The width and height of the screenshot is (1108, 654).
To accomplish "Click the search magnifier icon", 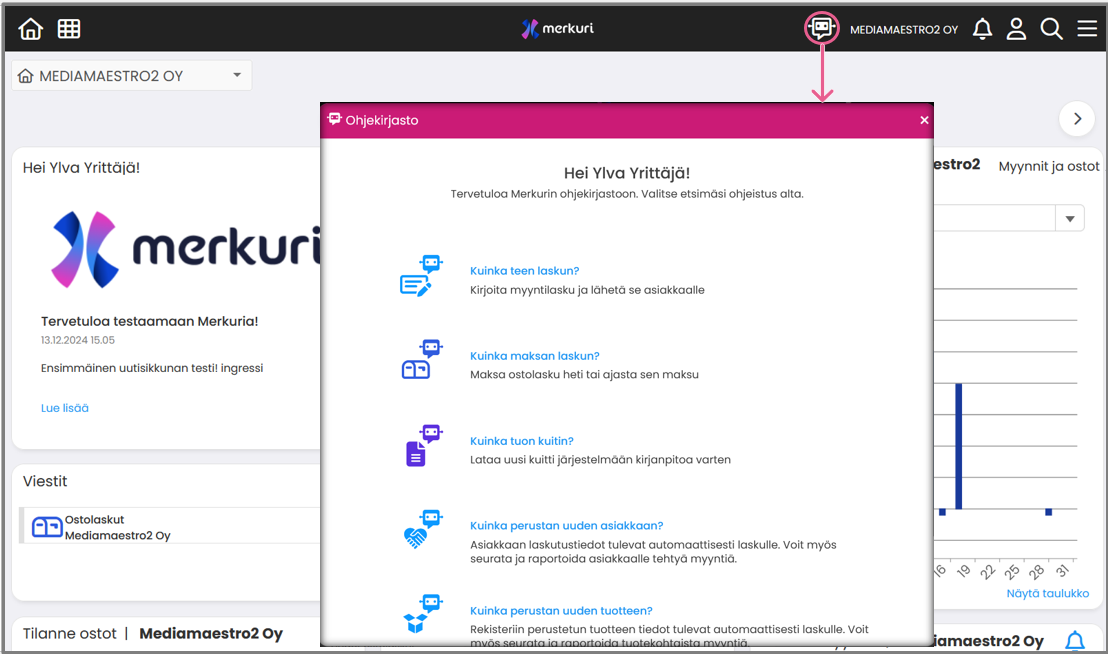I will click(1051, 29).
